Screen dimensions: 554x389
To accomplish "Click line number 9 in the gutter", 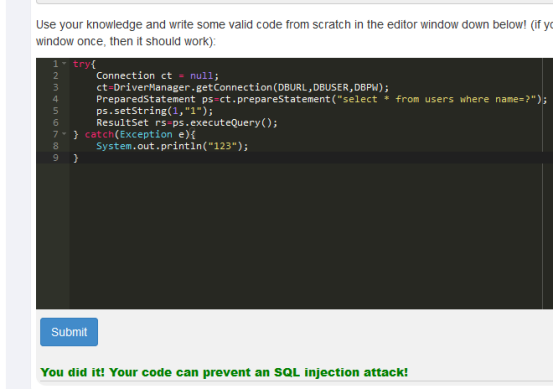I will (55, 158).
